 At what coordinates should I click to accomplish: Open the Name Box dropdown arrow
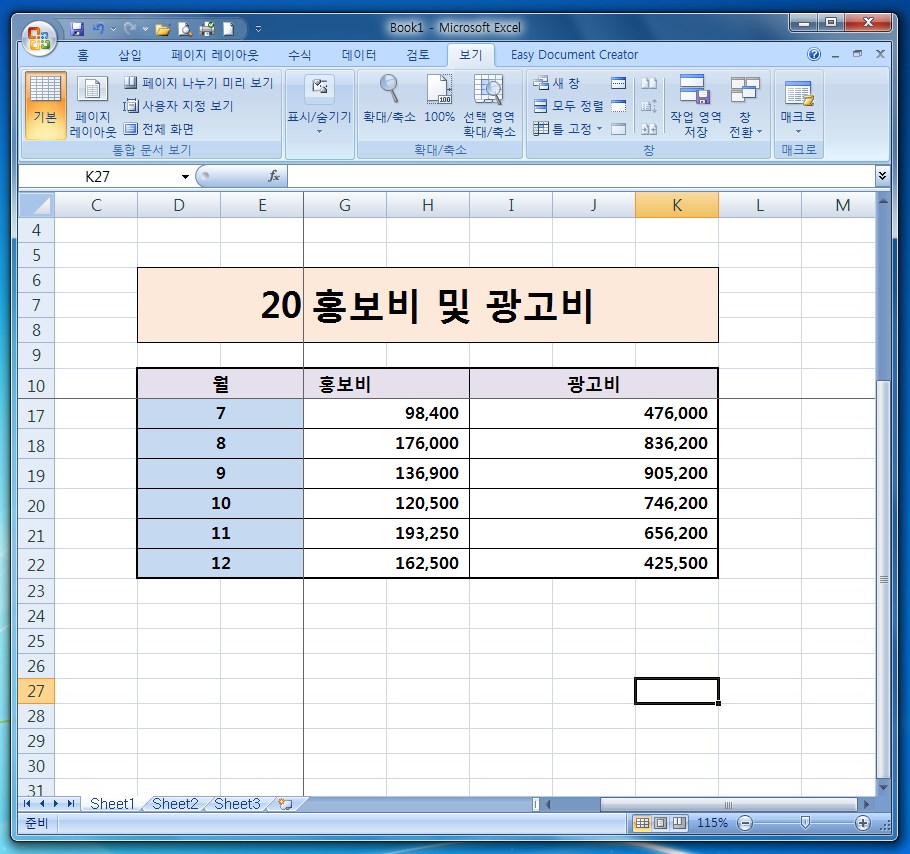(x=185, y=176)
